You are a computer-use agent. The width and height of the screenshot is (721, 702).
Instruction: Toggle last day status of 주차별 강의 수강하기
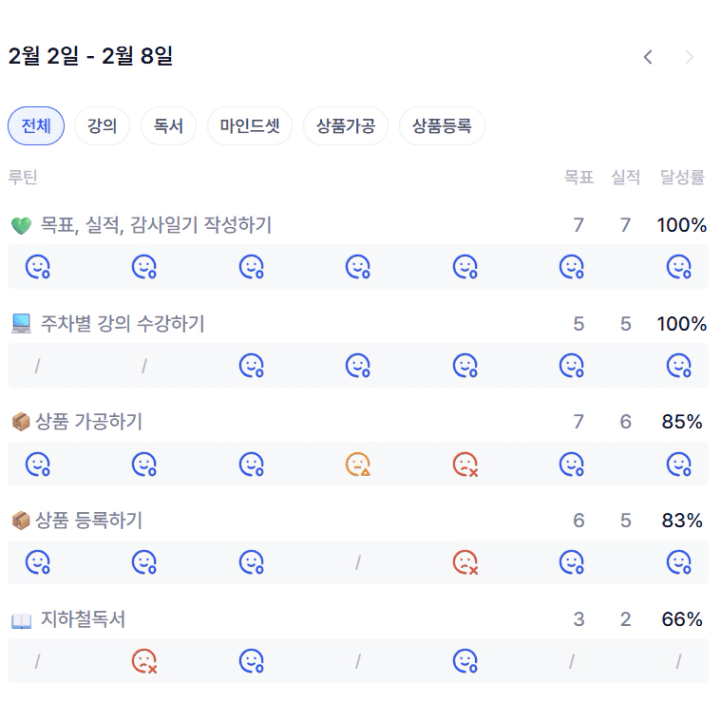679,366
